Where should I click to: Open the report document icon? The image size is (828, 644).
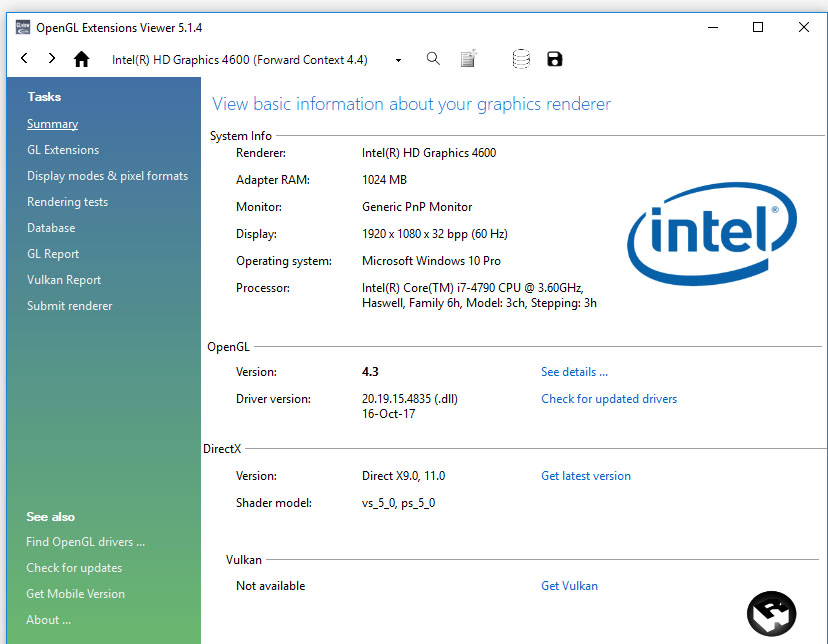coord(468,59)
